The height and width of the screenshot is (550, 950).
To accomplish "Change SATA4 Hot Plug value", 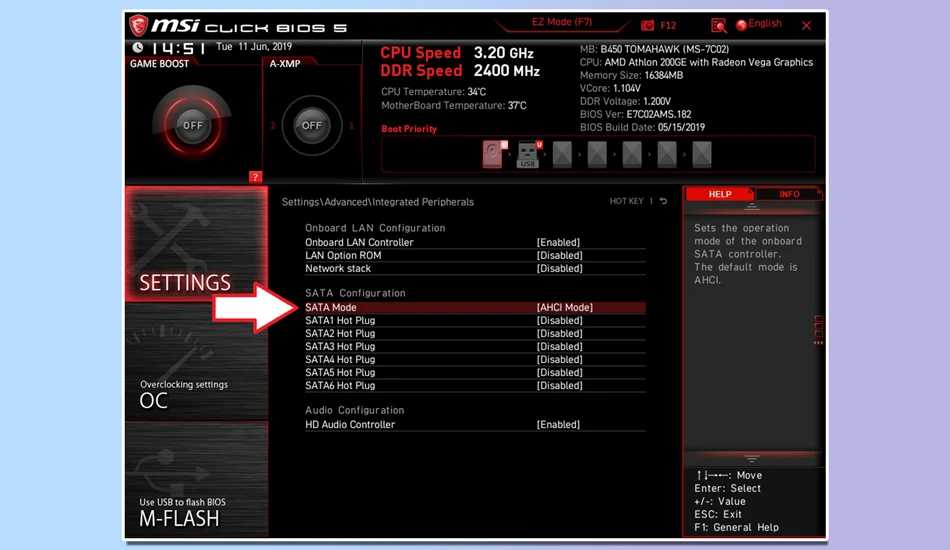I will click(559, 360).
